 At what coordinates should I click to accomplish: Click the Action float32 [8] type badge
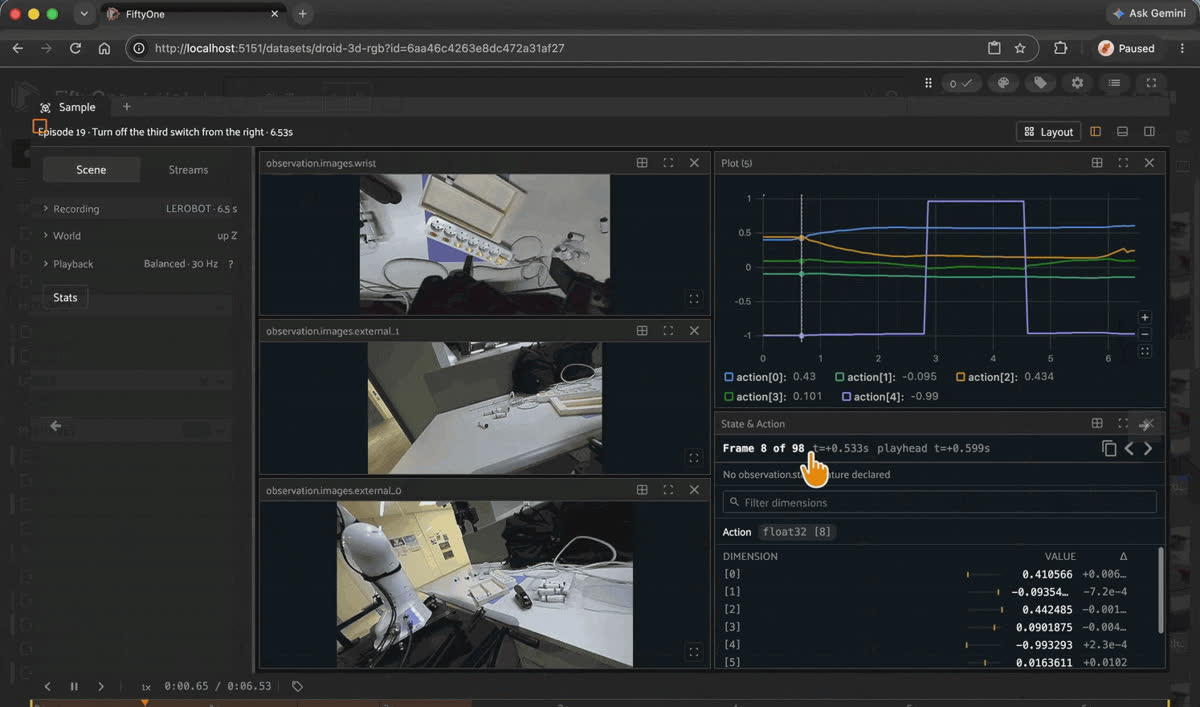point(798,532)
